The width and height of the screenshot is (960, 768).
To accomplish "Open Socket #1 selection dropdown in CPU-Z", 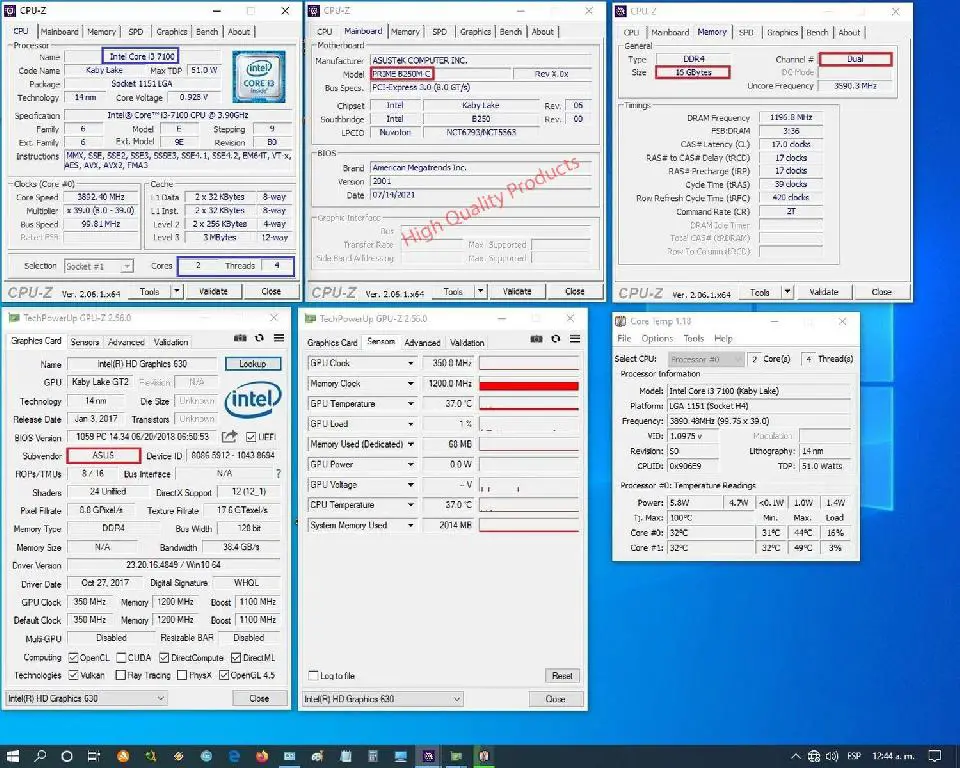I will 99,266.
